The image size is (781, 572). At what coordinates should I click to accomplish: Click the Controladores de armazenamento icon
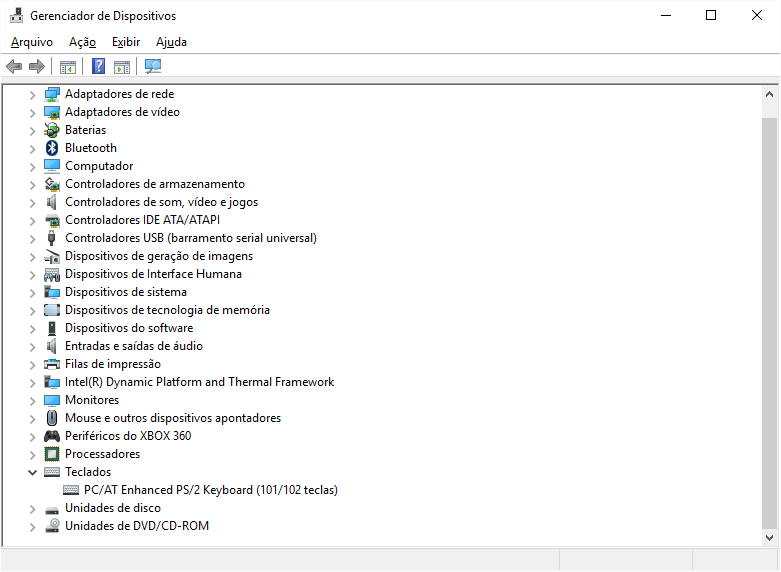pos(52,184)
